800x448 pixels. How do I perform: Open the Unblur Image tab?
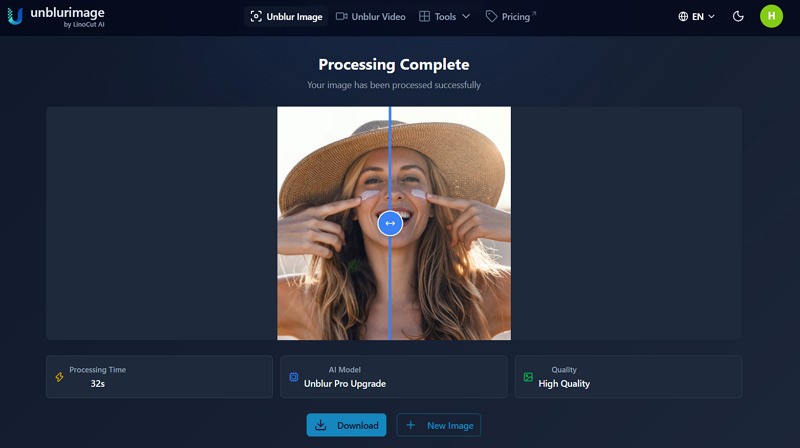coord(286,16)
